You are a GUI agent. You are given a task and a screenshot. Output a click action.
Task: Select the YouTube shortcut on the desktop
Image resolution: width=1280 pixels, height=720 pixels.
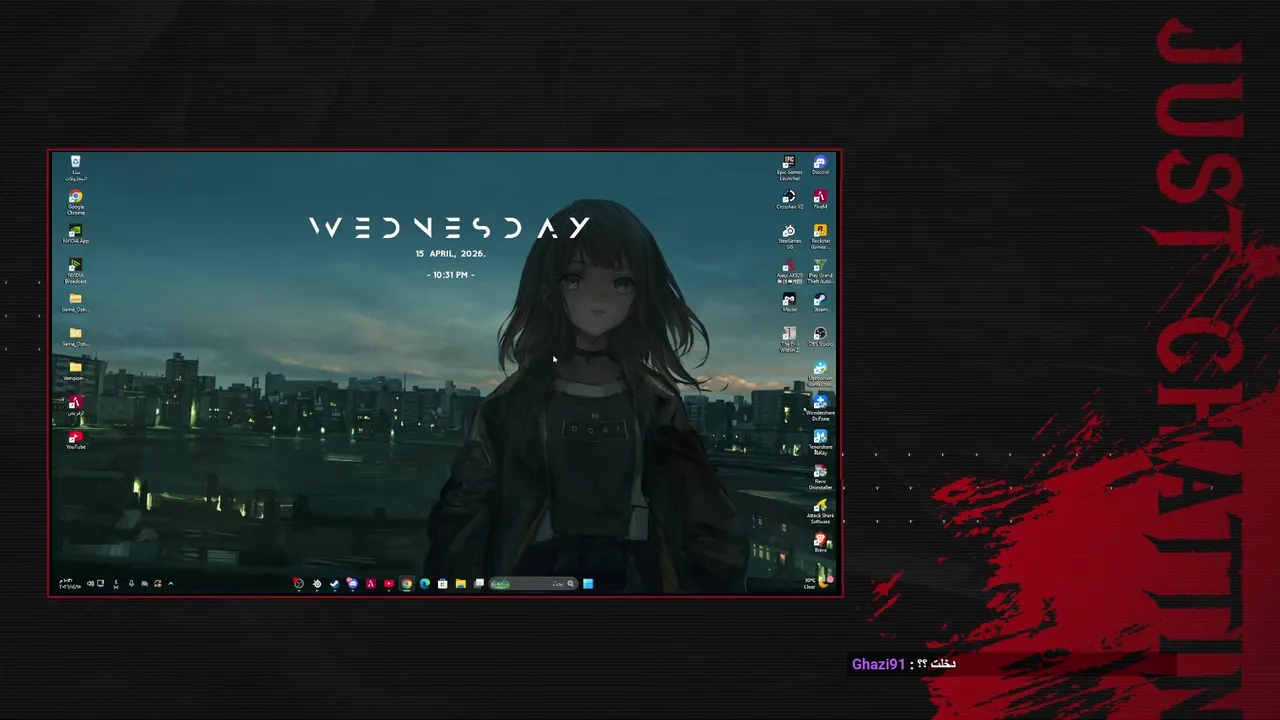75,440
